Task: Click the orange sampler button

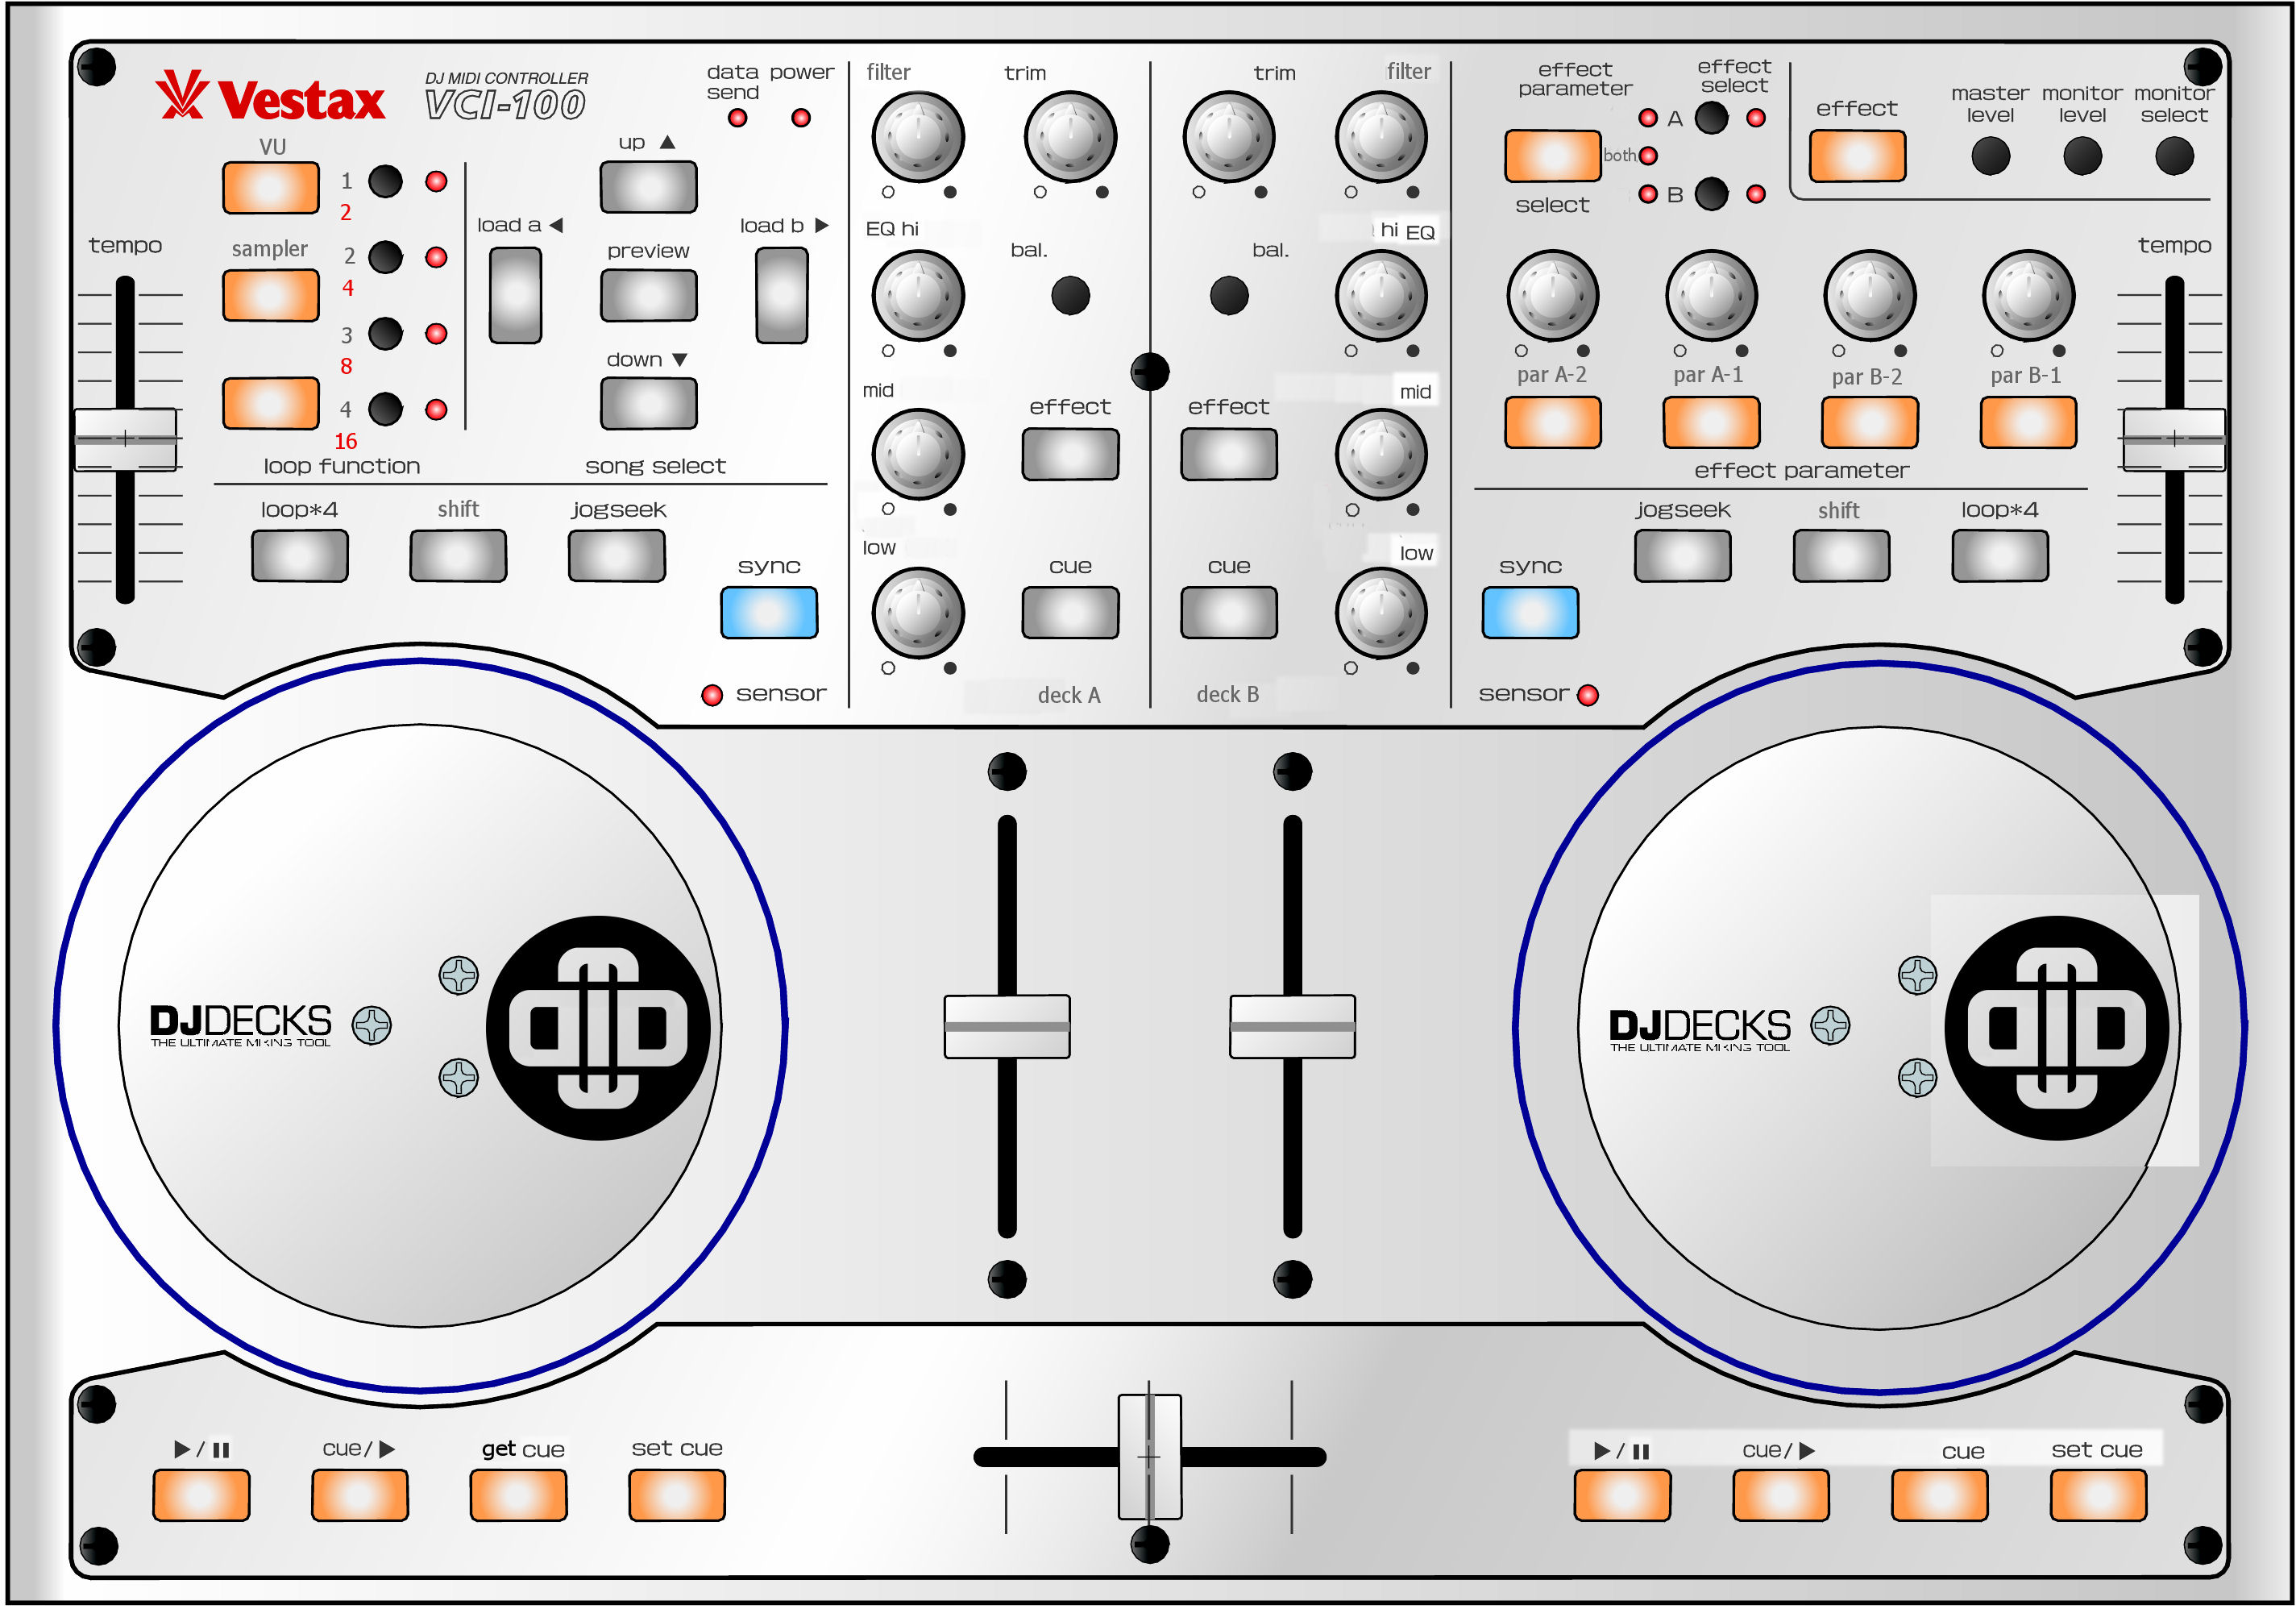Action: 270,295
